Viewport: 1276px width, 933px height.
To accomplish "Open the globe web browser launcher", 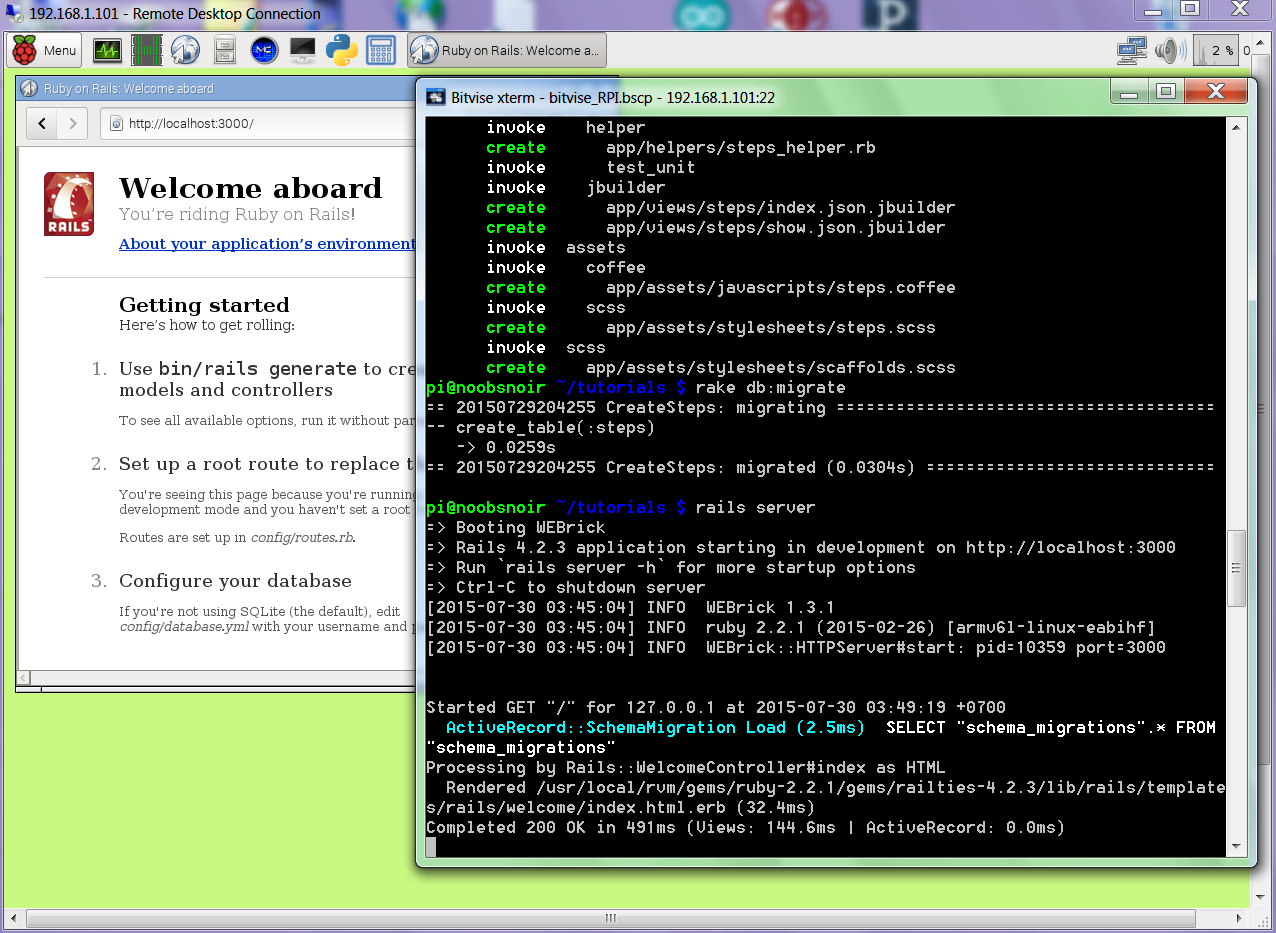I will (x=185, y=50).
